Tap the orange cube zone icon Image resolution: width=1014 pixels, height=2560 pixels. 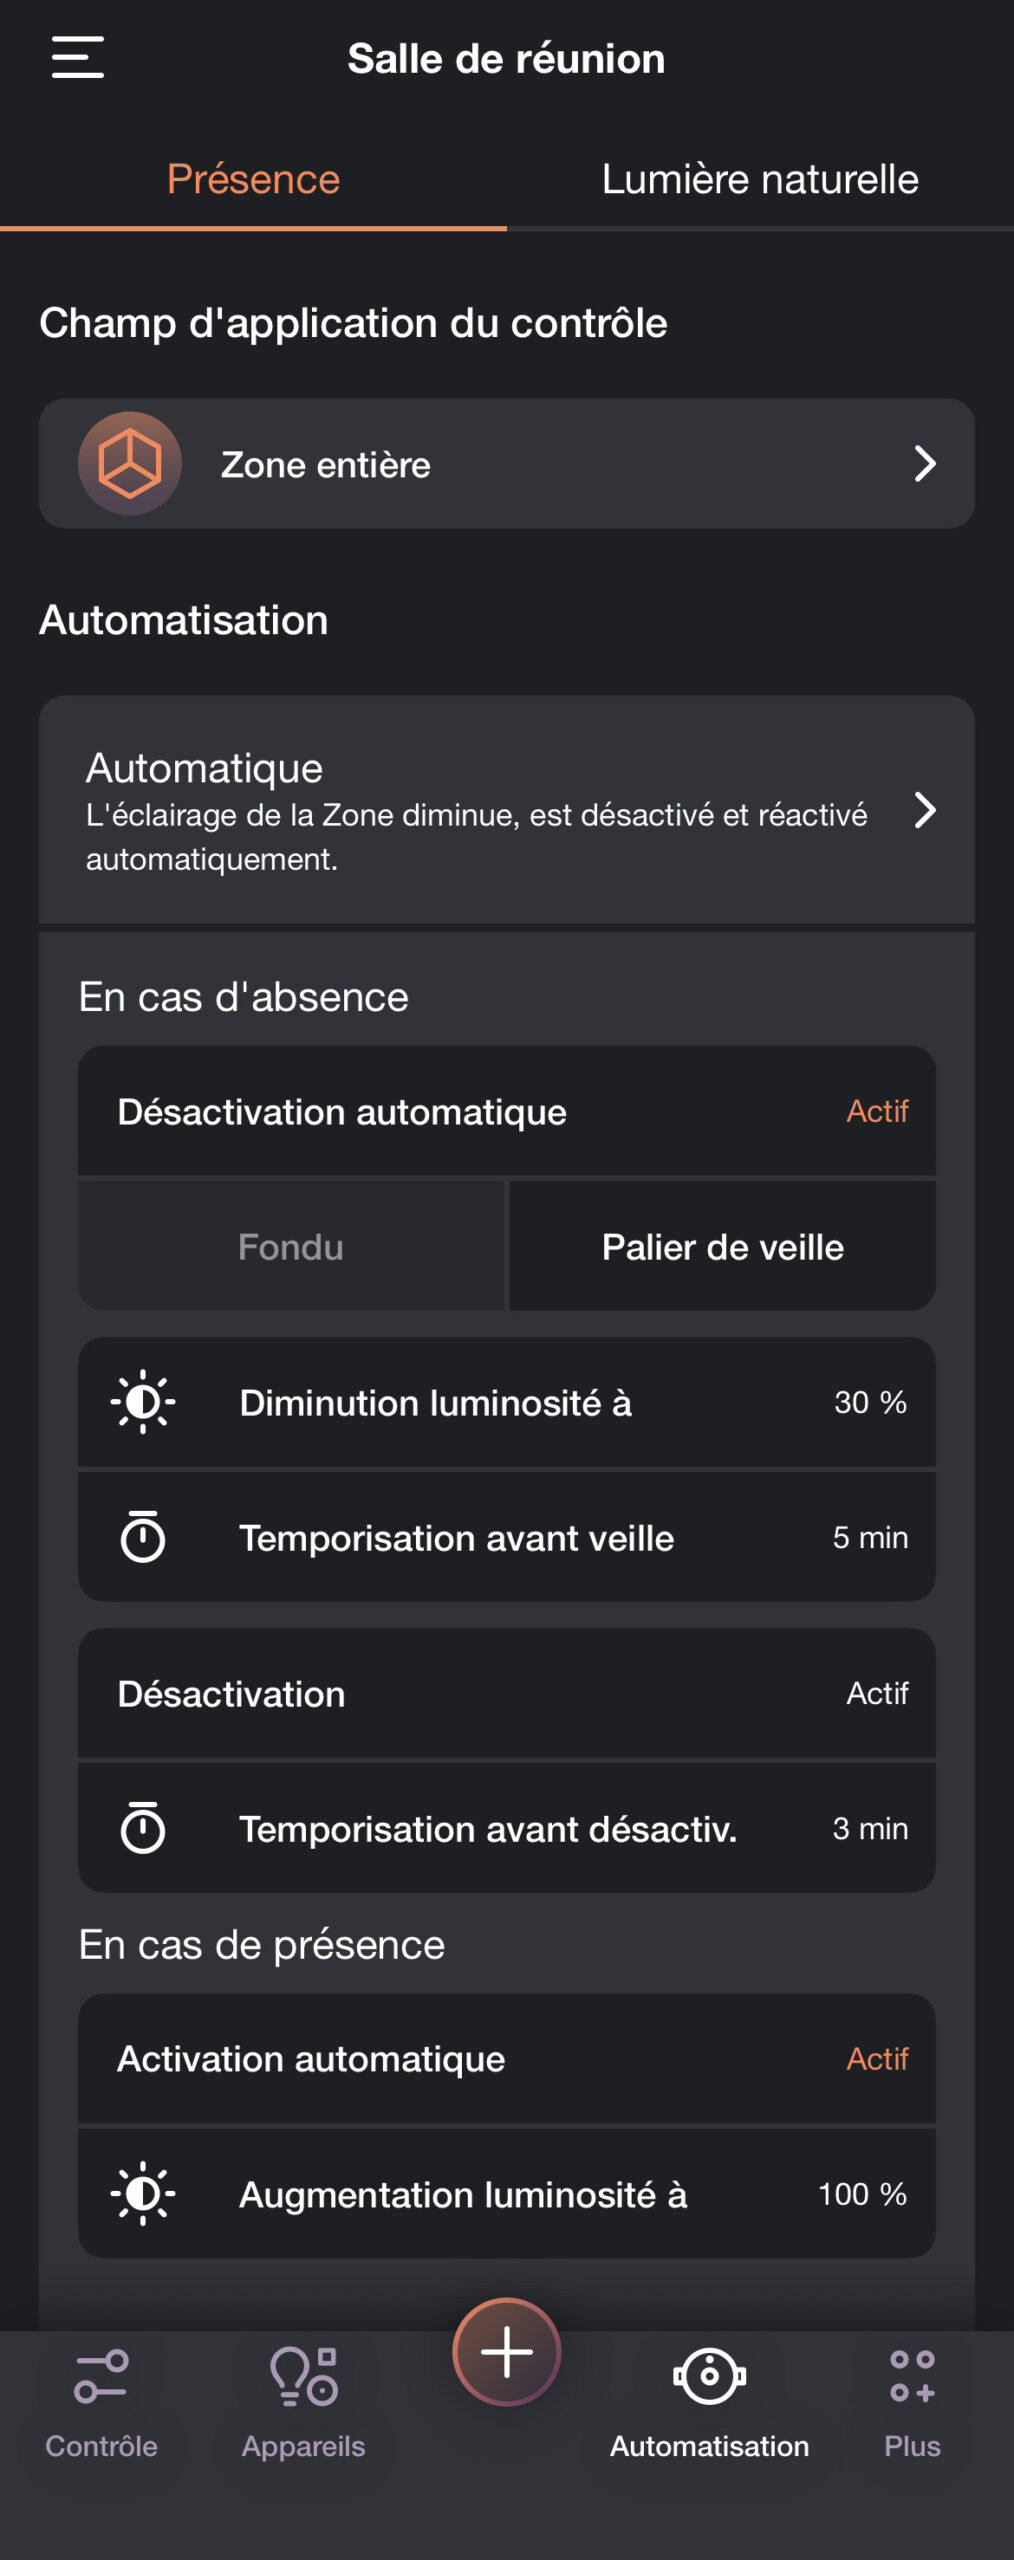130,464
